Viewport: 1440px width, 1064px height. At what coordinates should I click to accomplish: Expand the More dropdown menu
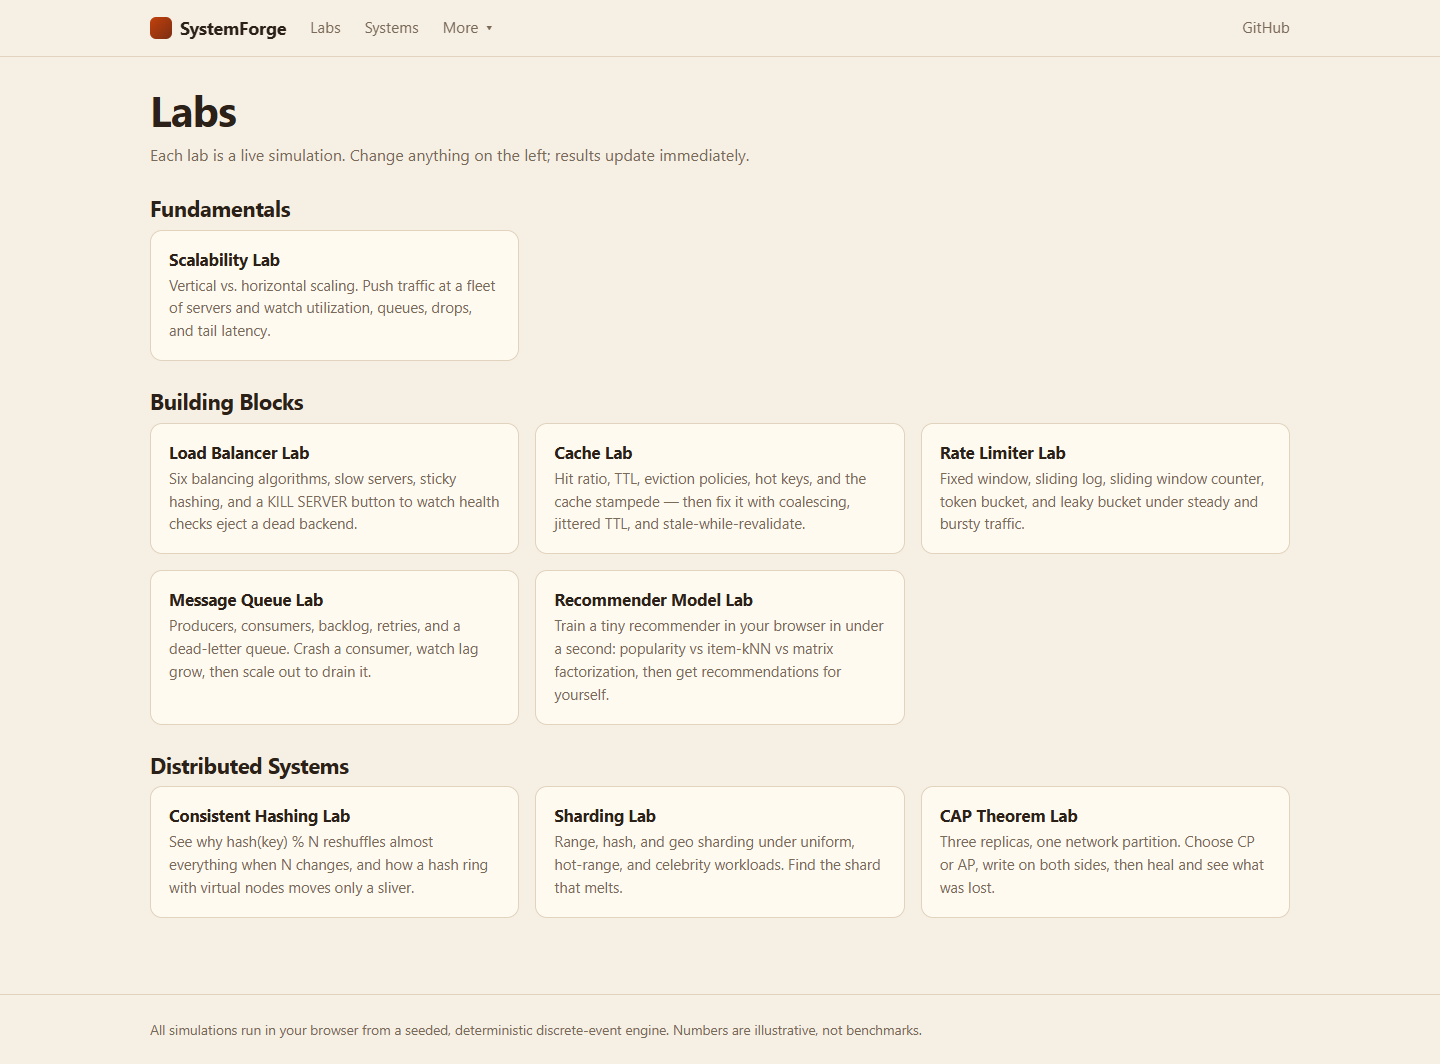[x=467, y=28]
